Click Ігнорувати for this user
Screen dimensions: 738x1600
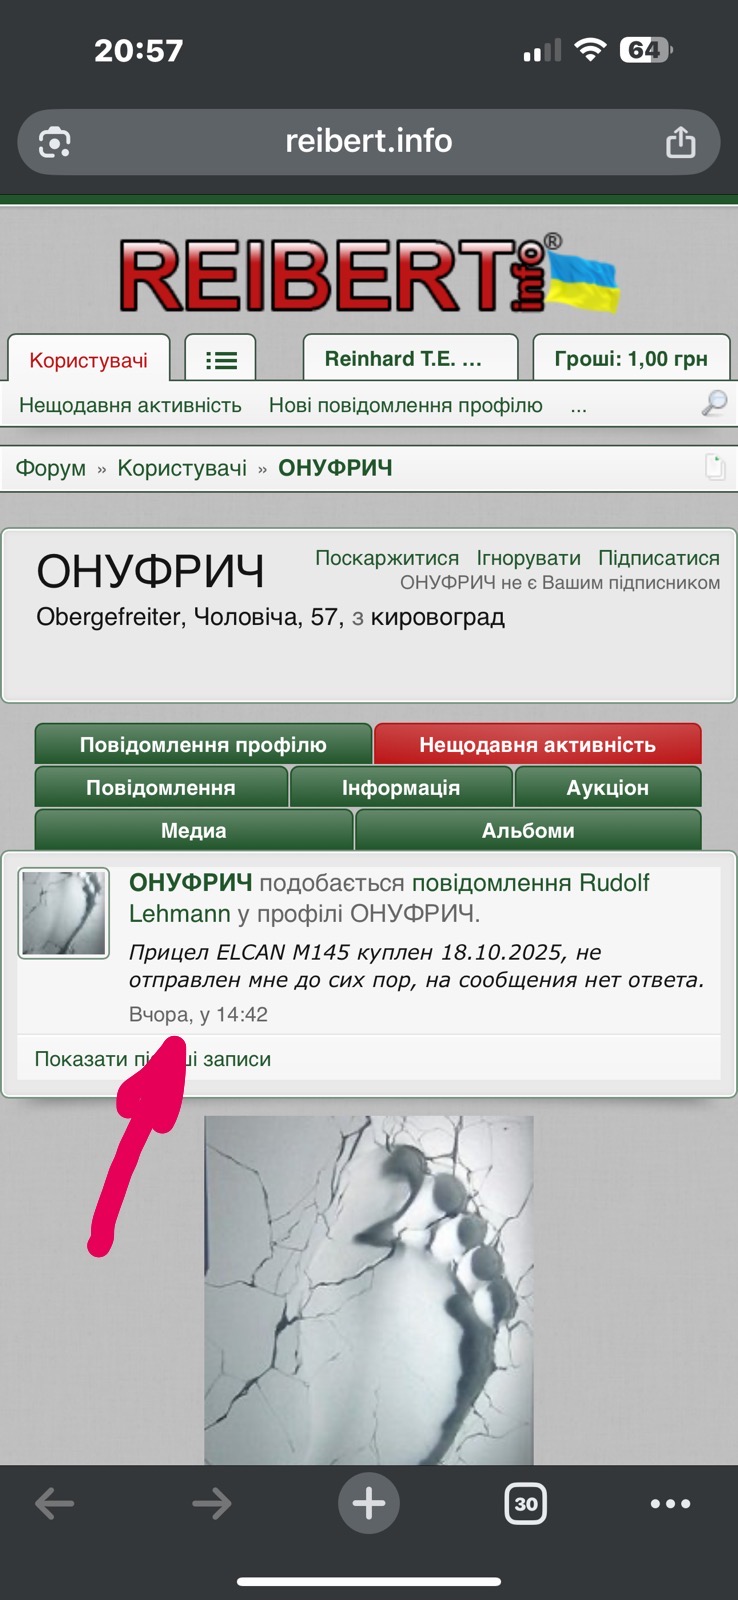pos(528,558)
